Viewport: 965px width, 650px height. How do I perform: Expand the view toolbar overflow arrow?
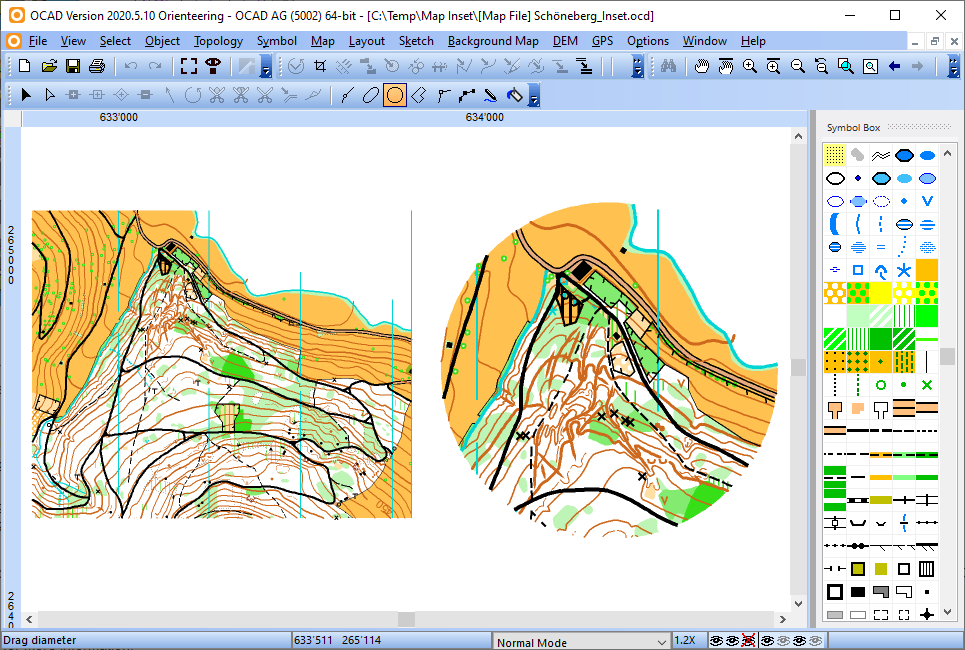tap(953, 66)
